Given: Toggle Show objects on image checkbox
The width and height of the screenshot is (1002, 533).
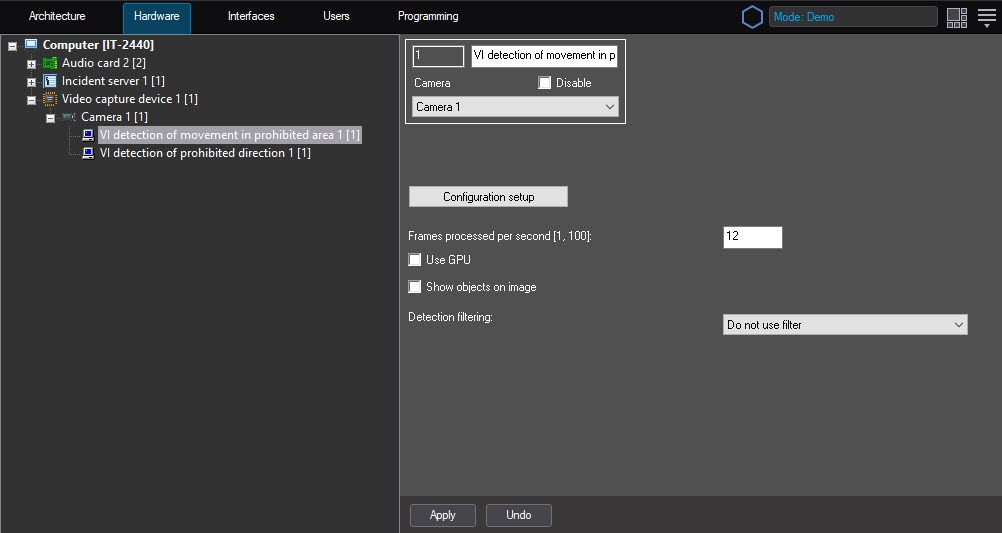Looking at the screenshot, I should [415, 287].
